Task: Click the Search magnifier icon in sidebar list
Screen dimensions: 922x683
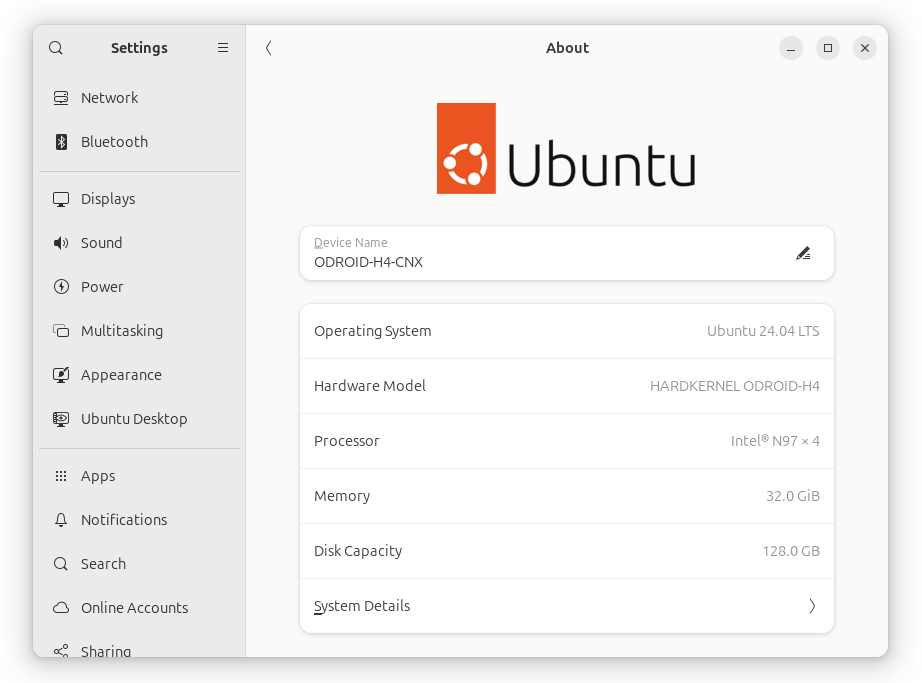Action: (x=61, y=564)
